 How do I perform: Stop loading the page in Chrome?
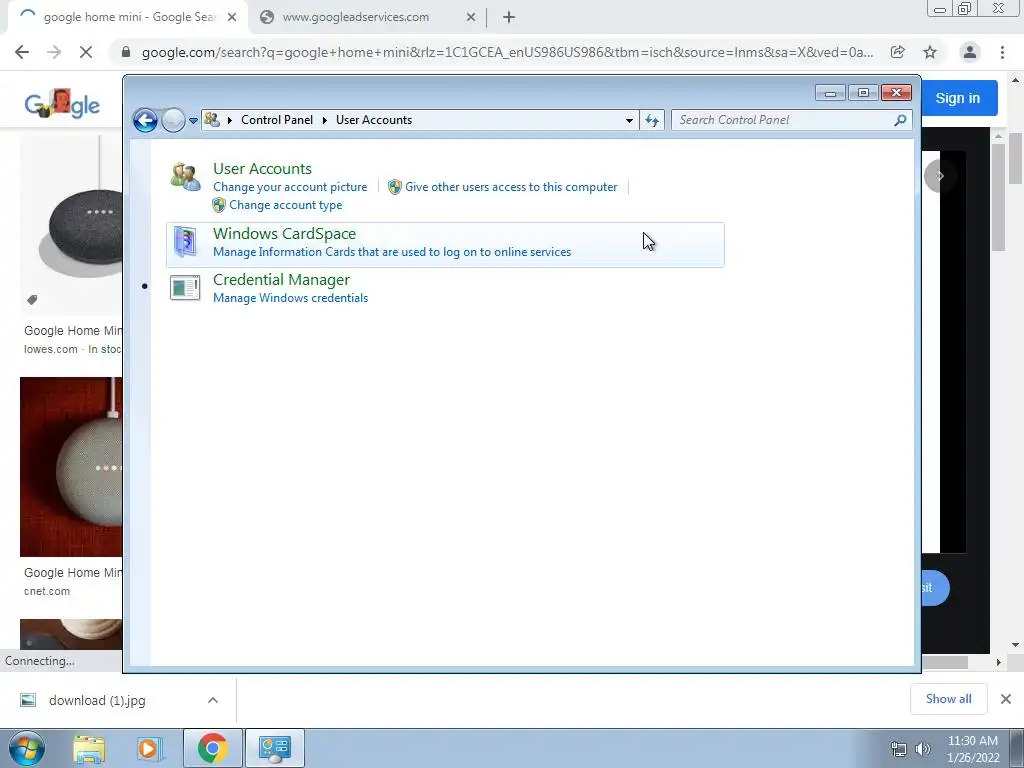click(86, 52)
